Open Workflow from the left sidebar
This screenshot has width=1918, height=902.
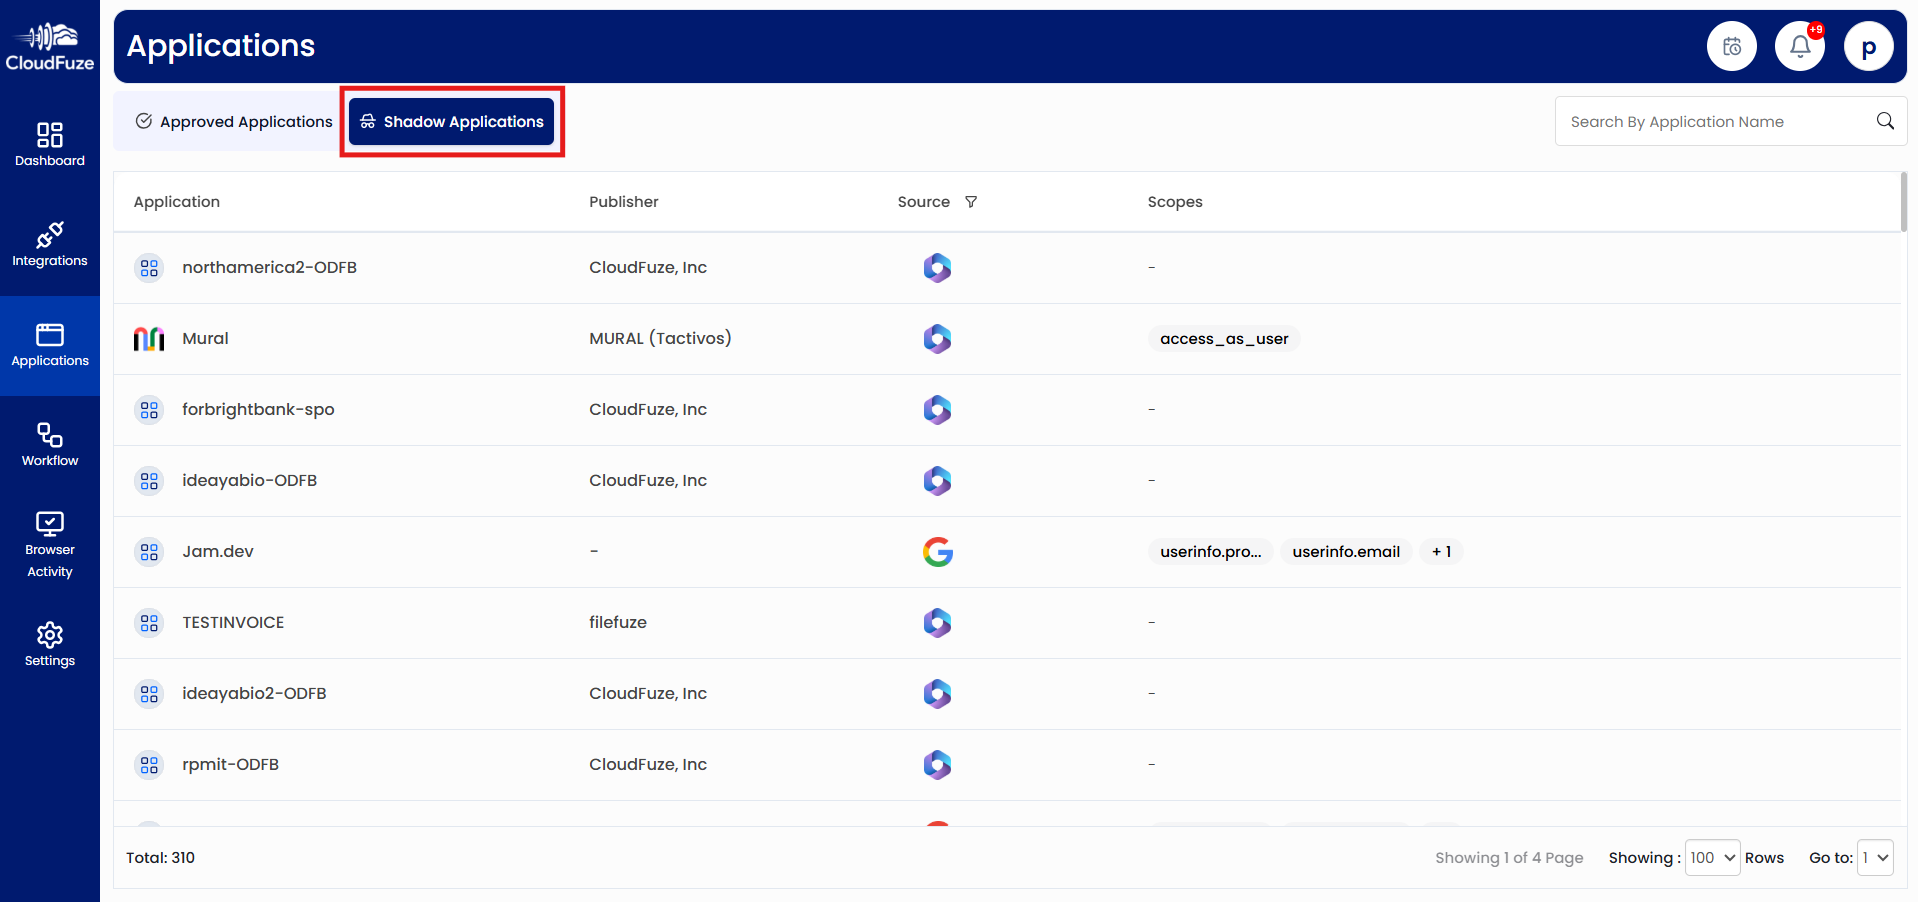tap(49, 442)
